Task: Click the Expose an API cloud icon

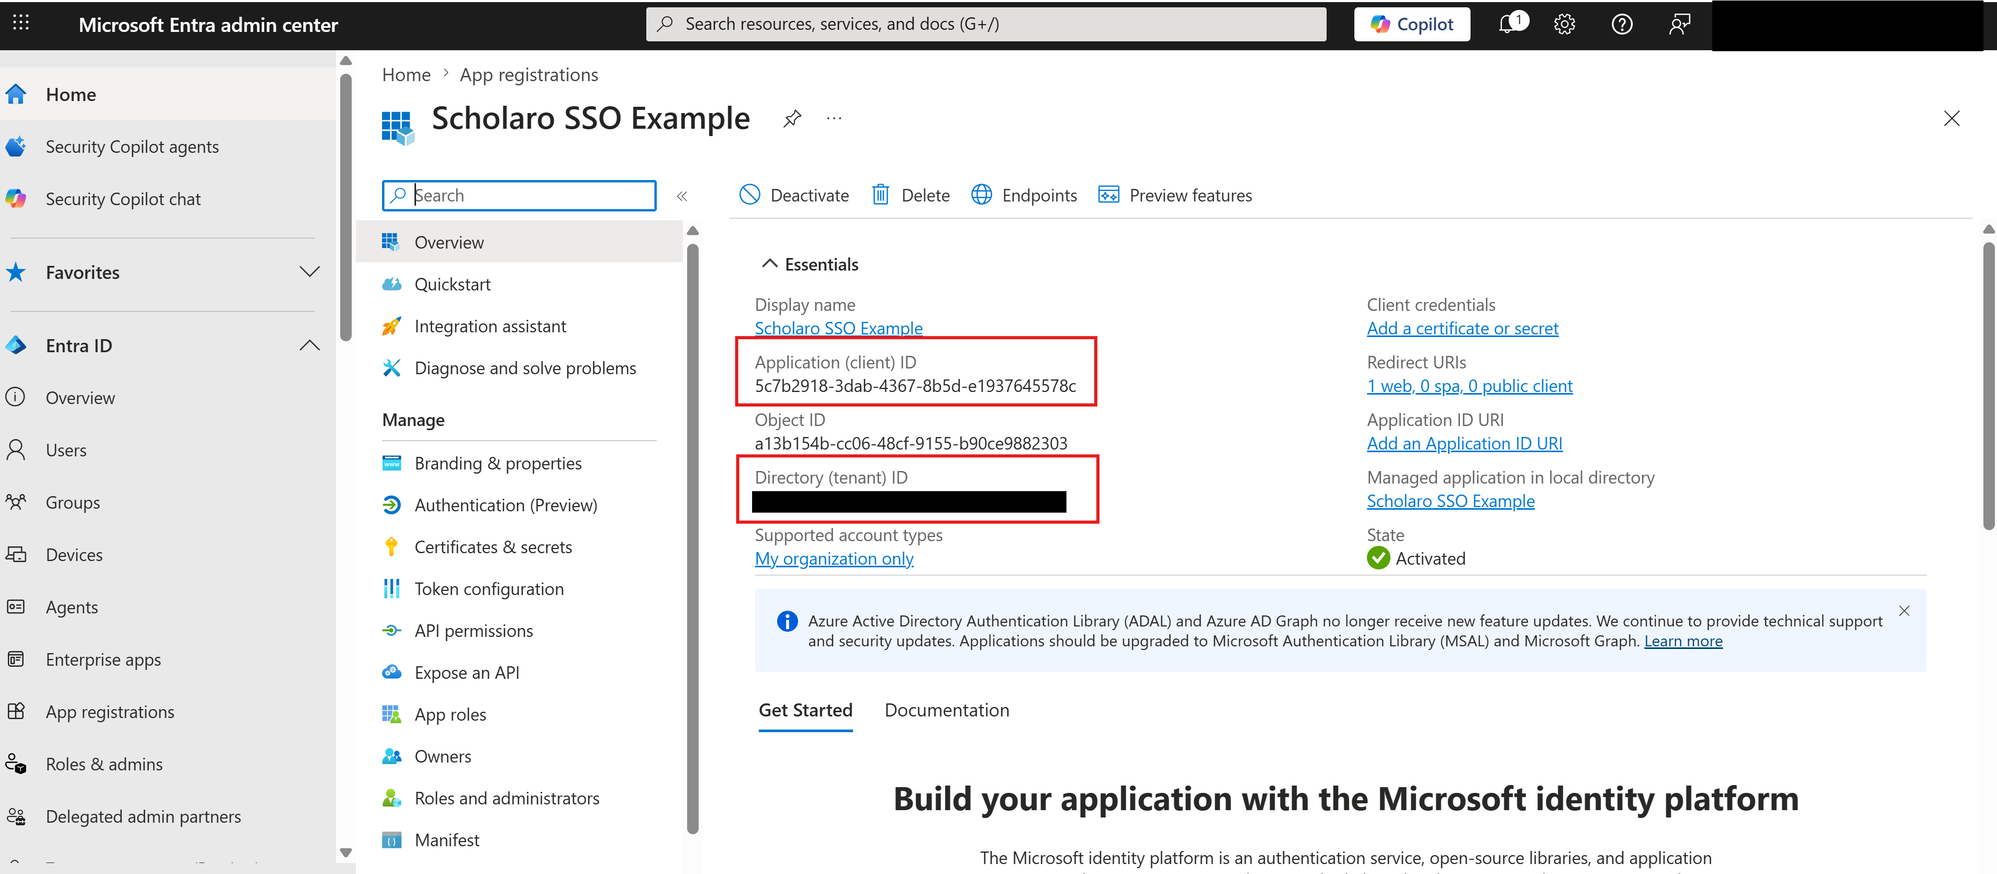Action: click(x=392, y=673)
